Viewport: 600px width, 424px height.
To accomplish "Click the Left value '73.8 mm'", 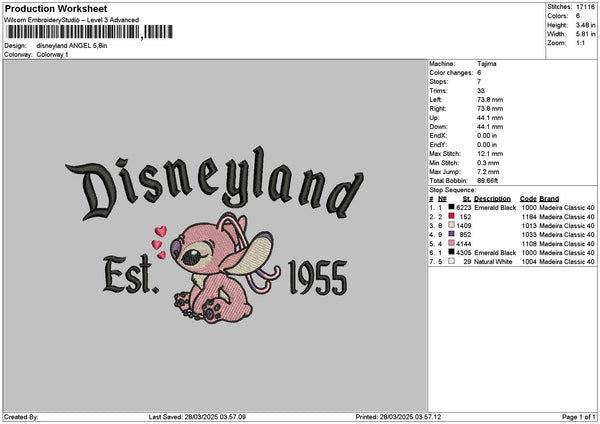I will point(490,99).
